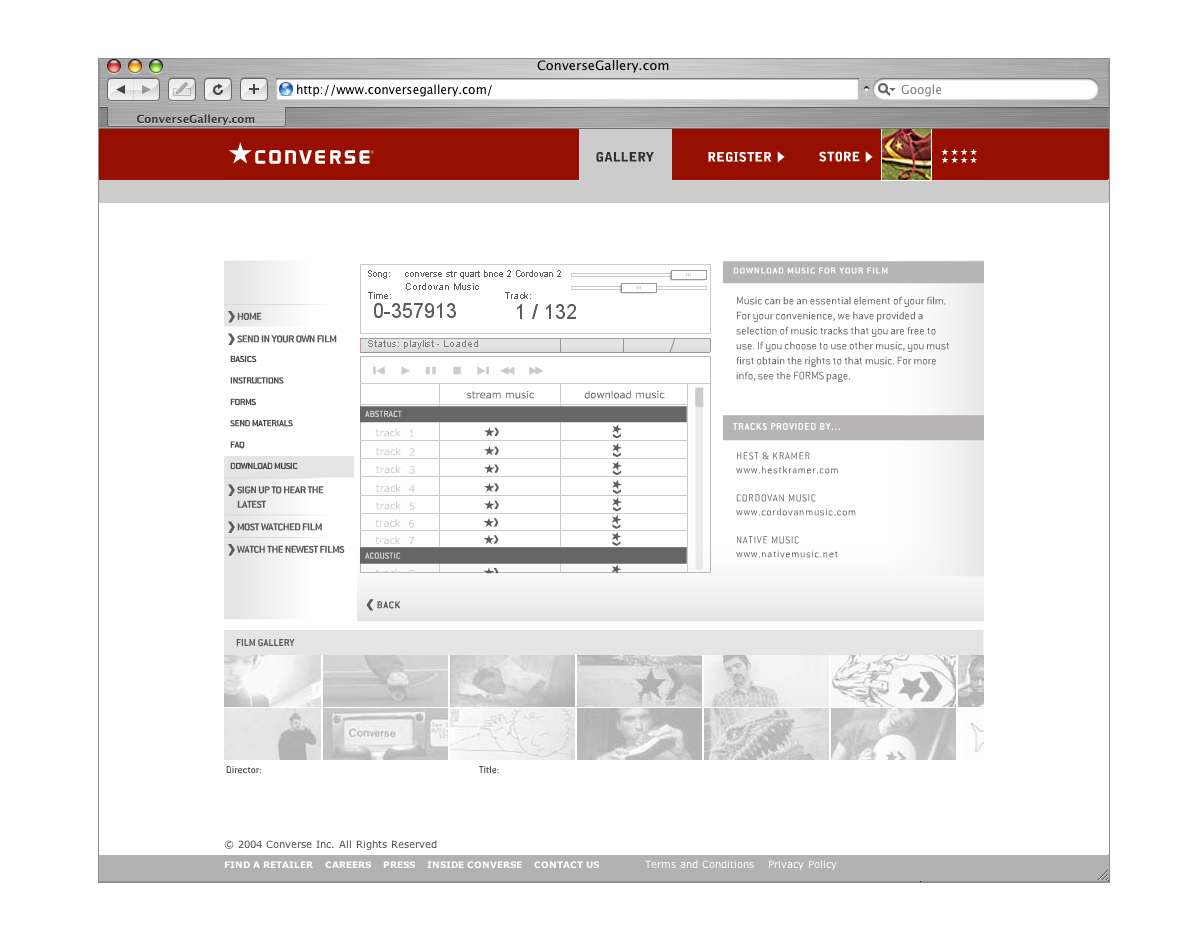The image size is (1200, 940).
Task: Open Basics in sidebar
Action: coord(243,359)
